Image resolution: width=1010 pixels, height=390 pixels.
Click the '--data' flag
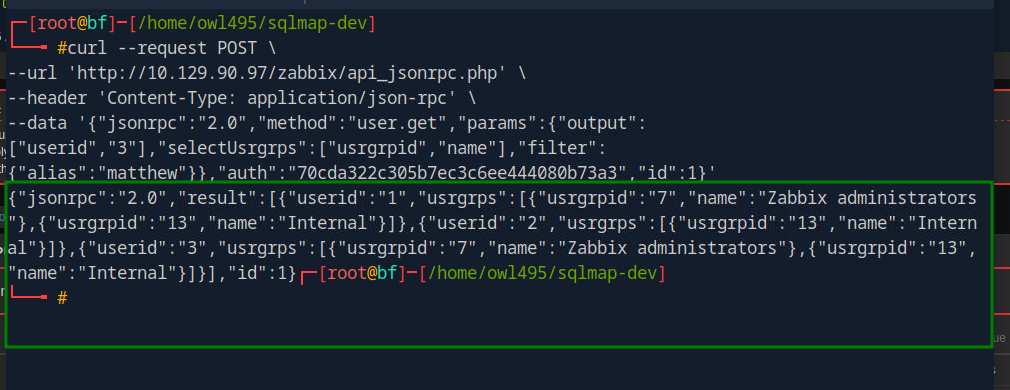point(37,123)
